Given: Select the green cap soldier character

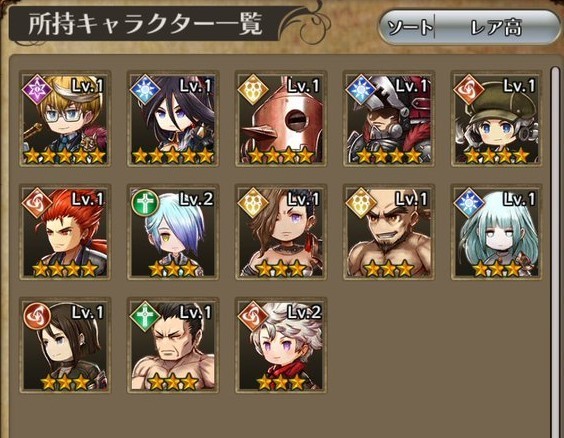Looking at the screenshot, I should [497, 119].
